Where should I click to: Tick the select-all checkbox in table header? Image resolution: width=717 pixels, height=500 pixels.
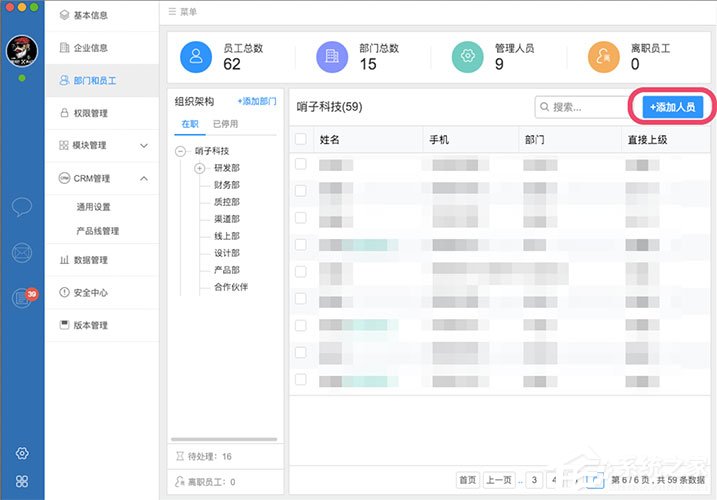coord(301,139)
